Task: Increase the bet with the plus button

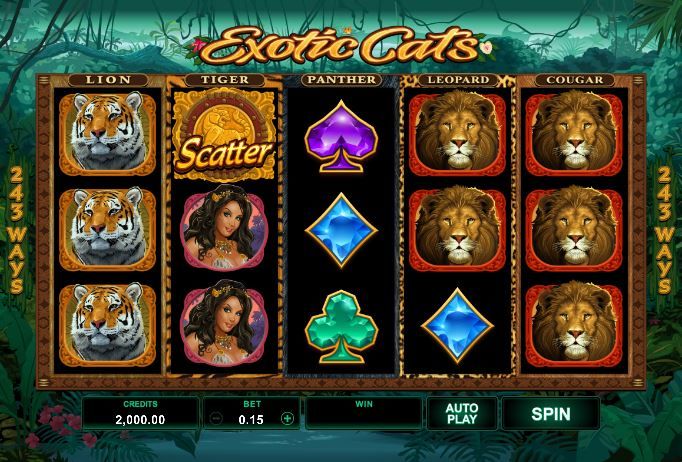Action: [x=287, y=419]
